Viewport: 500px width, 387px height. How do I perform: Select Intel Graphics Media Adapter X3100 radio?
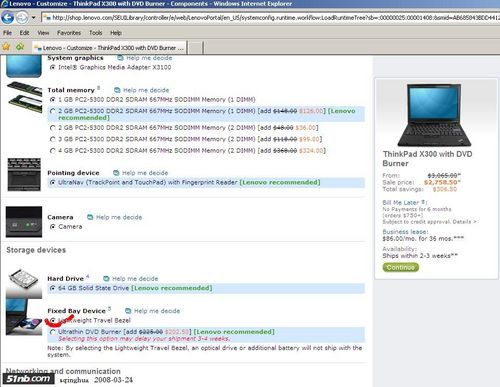click(x=52, y=67)
